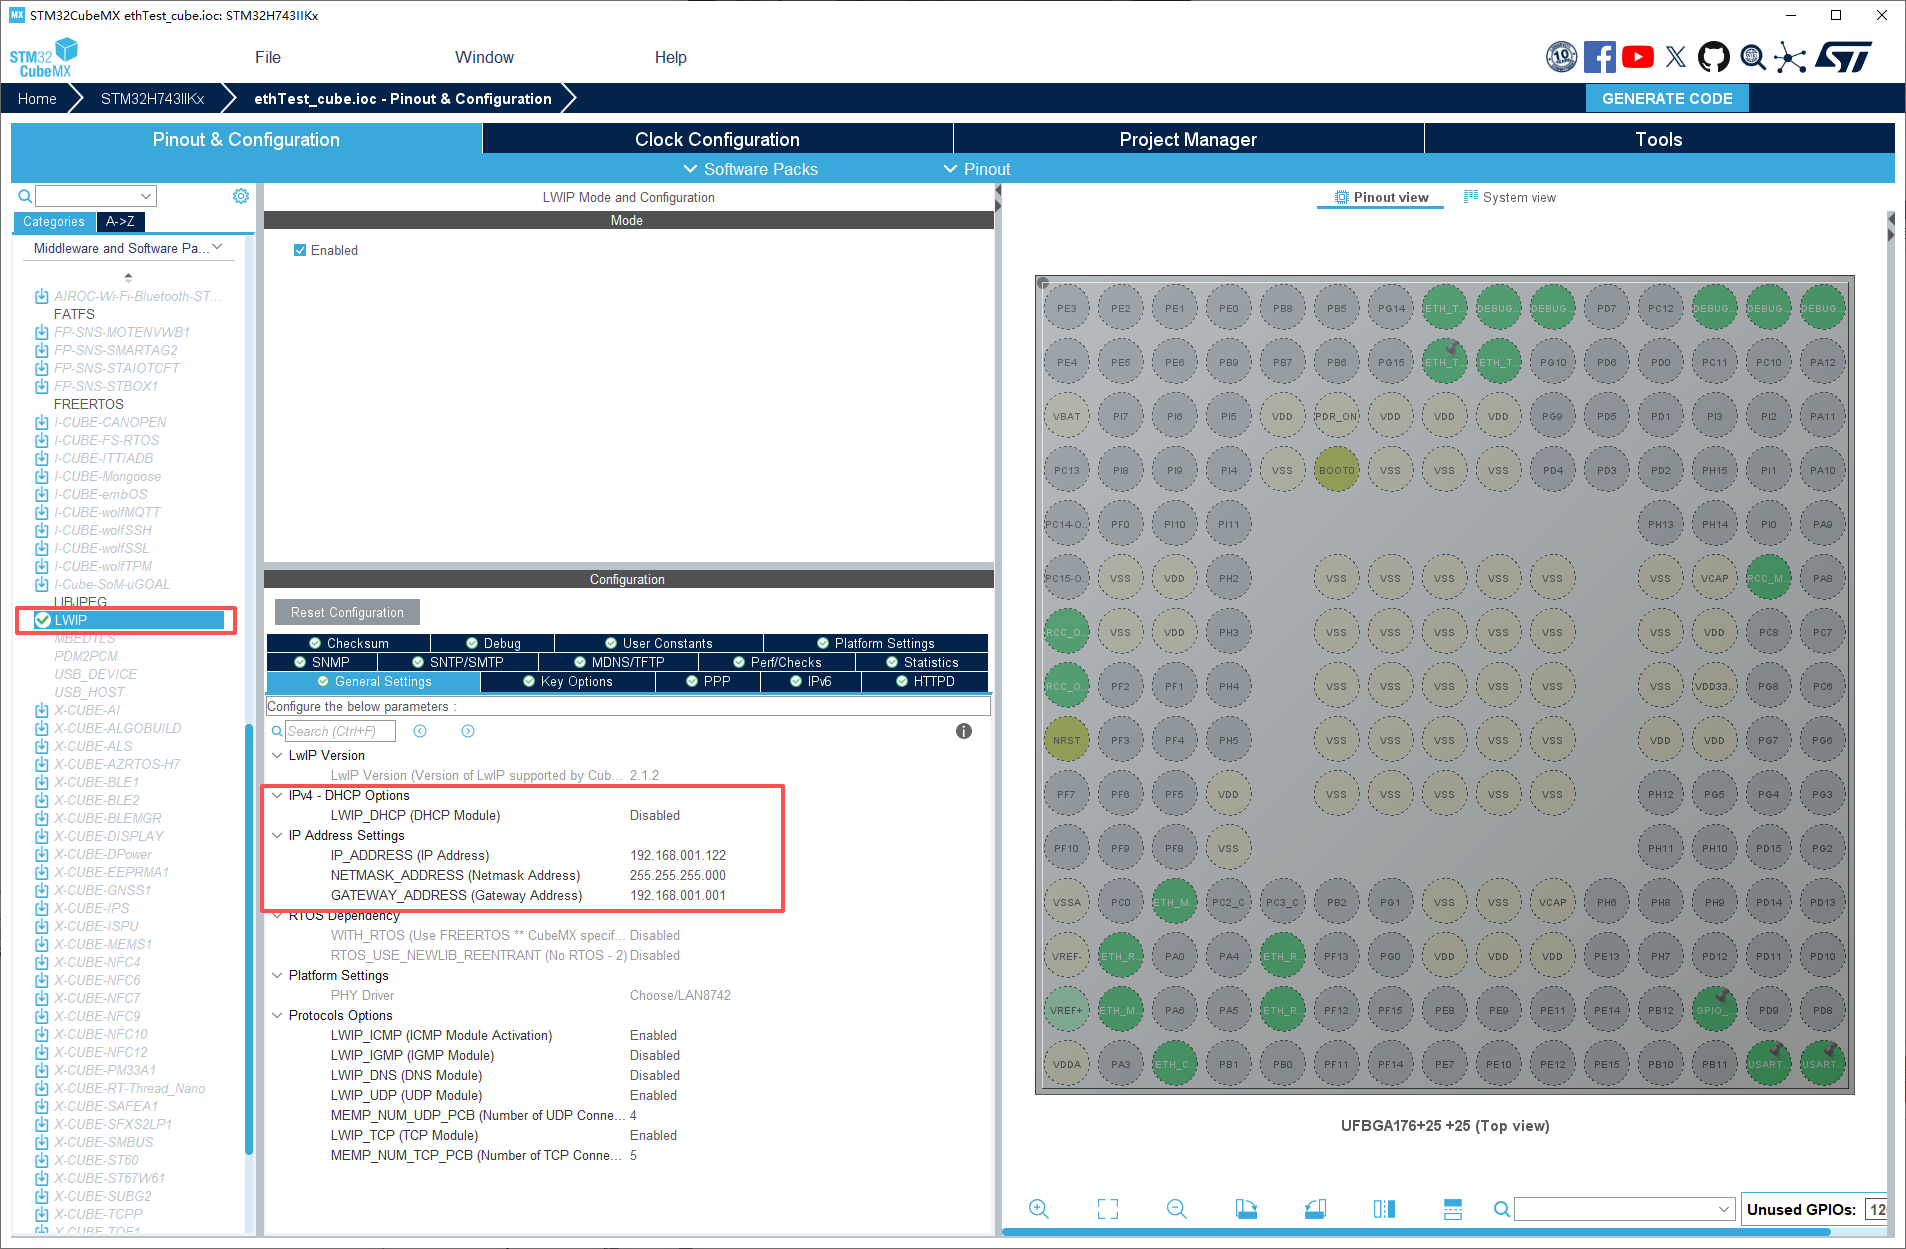Open category settings gear icon

241,196
